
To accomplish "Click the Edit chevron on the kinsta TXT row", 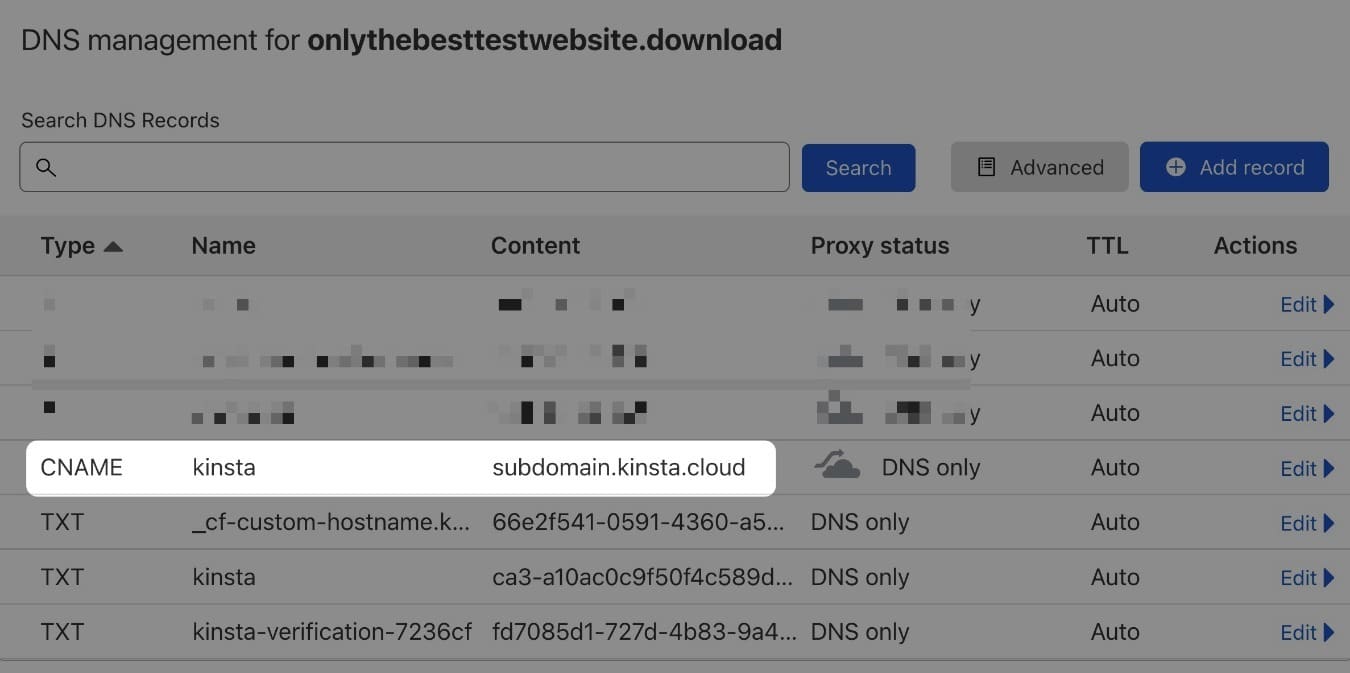I will (x=1331, y=578).
